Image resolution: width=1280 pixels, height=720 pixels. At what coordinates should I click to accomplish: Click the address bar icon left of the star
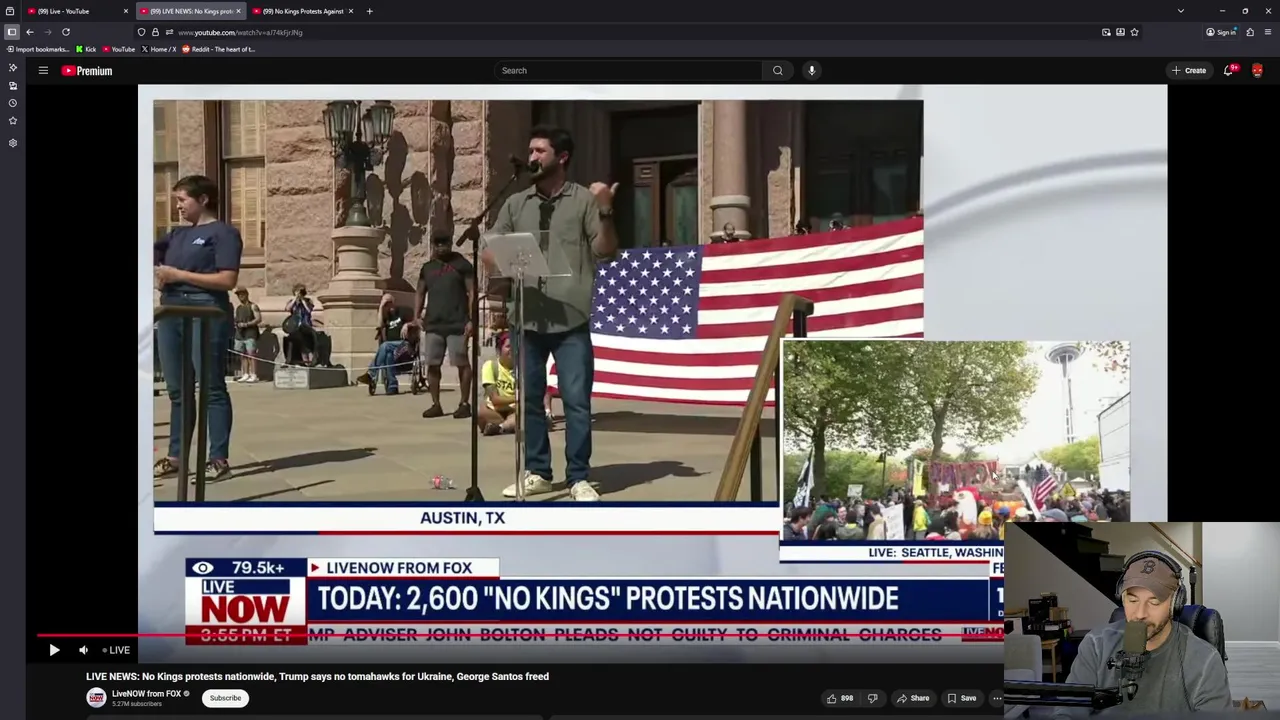click(1120, 32)
